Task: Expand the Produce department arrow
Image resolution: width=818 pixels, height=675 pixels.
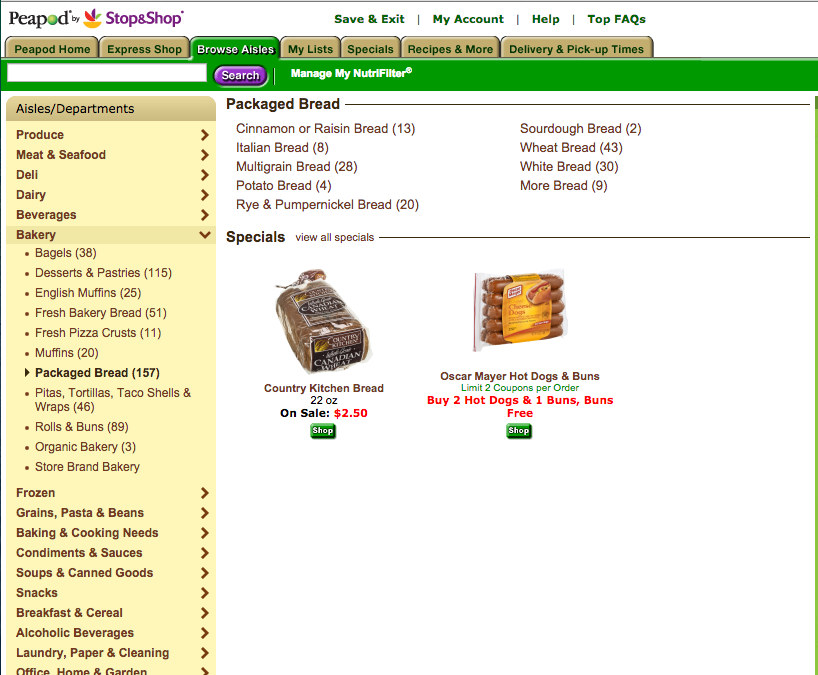Action: [204, 135]
